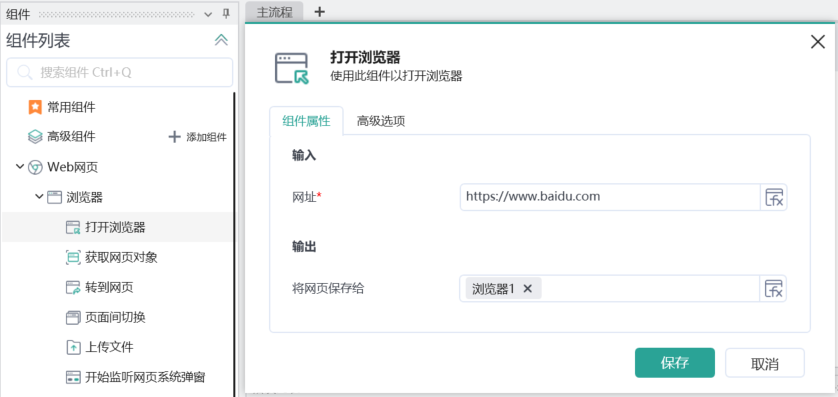Click the 保存 button
The image size is (838, 397).
tap(675, 363)
